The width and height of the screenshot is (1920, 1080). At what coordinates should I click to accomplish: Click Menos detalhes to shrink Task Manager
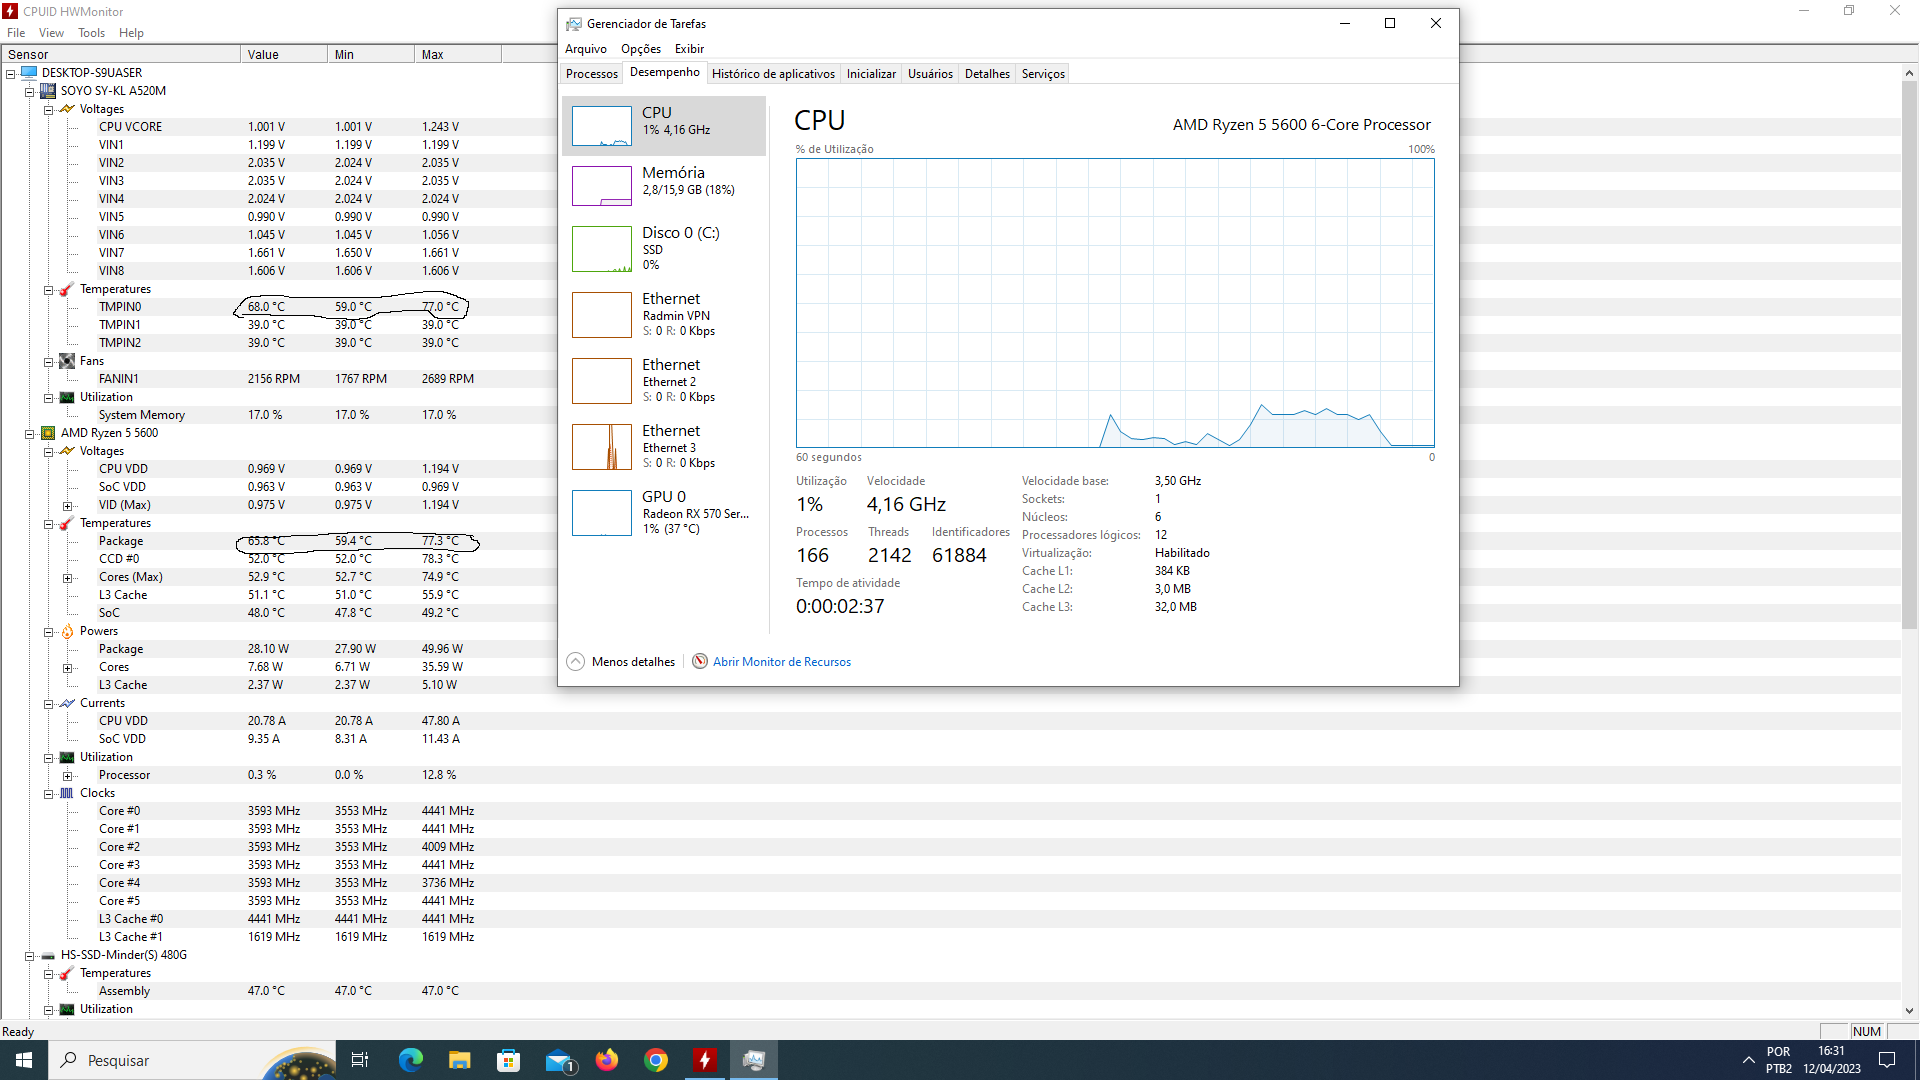633,661
